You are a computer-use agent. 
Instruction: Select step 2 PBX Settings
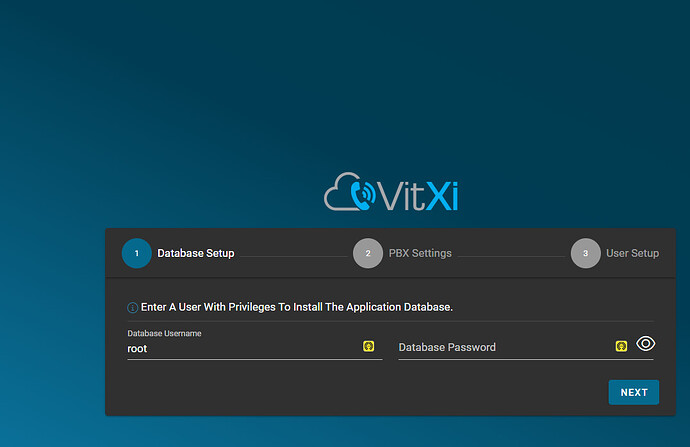coord(402,253)
